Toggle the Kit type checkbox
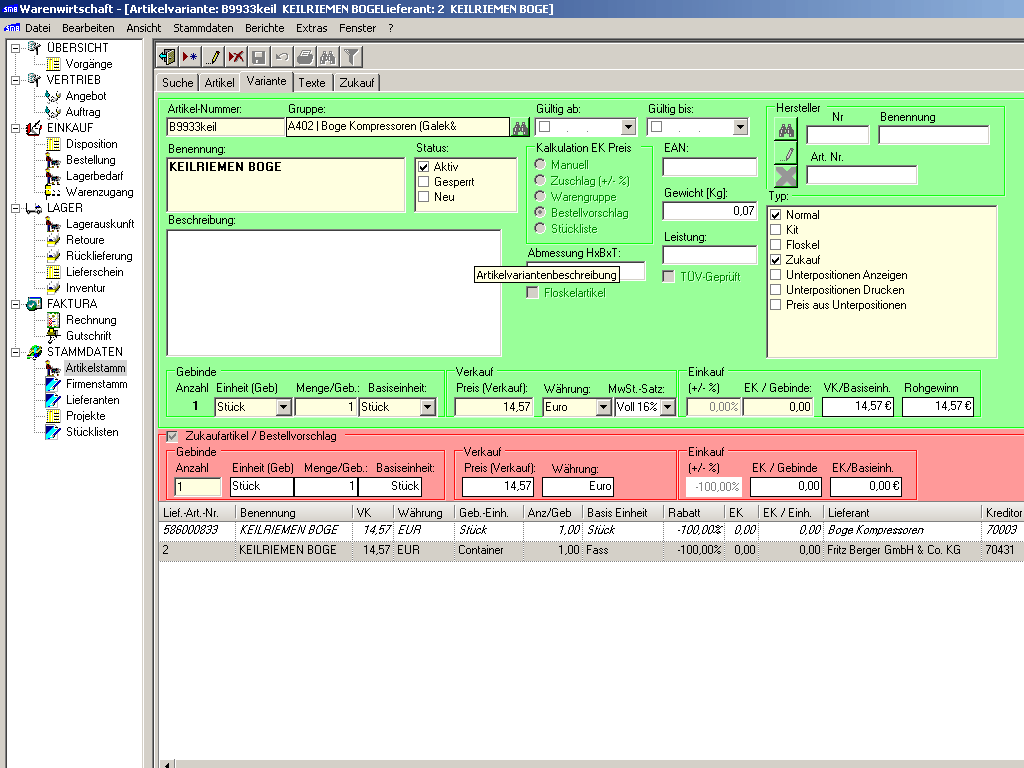 775,230
